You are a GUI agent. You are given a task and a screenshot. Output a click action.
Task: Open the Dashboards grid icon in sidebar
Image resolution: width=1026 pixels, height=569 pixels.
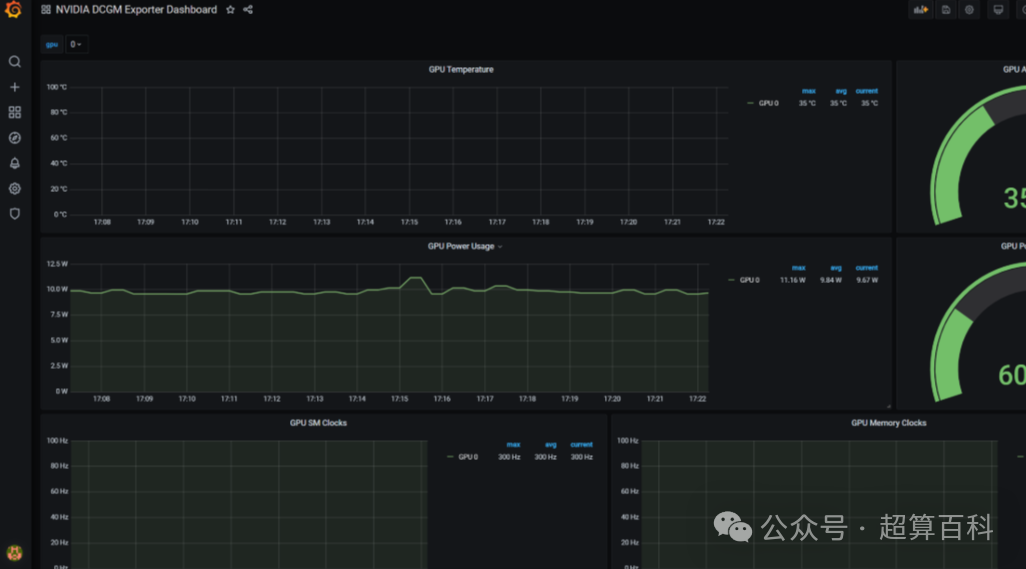[x=14, y=112]
